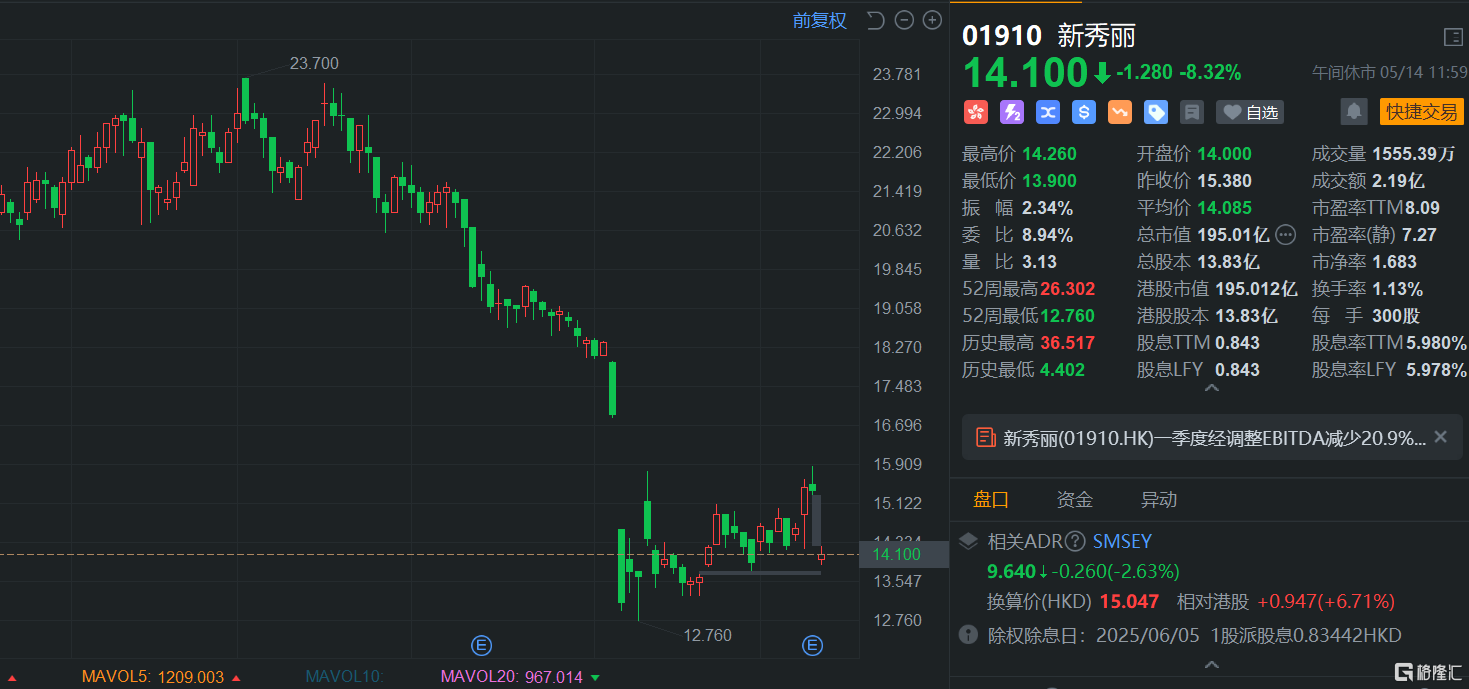Click the layers icon next to 相关ADR
Screen dimensions: 1469x689
(x=968, y=542)
